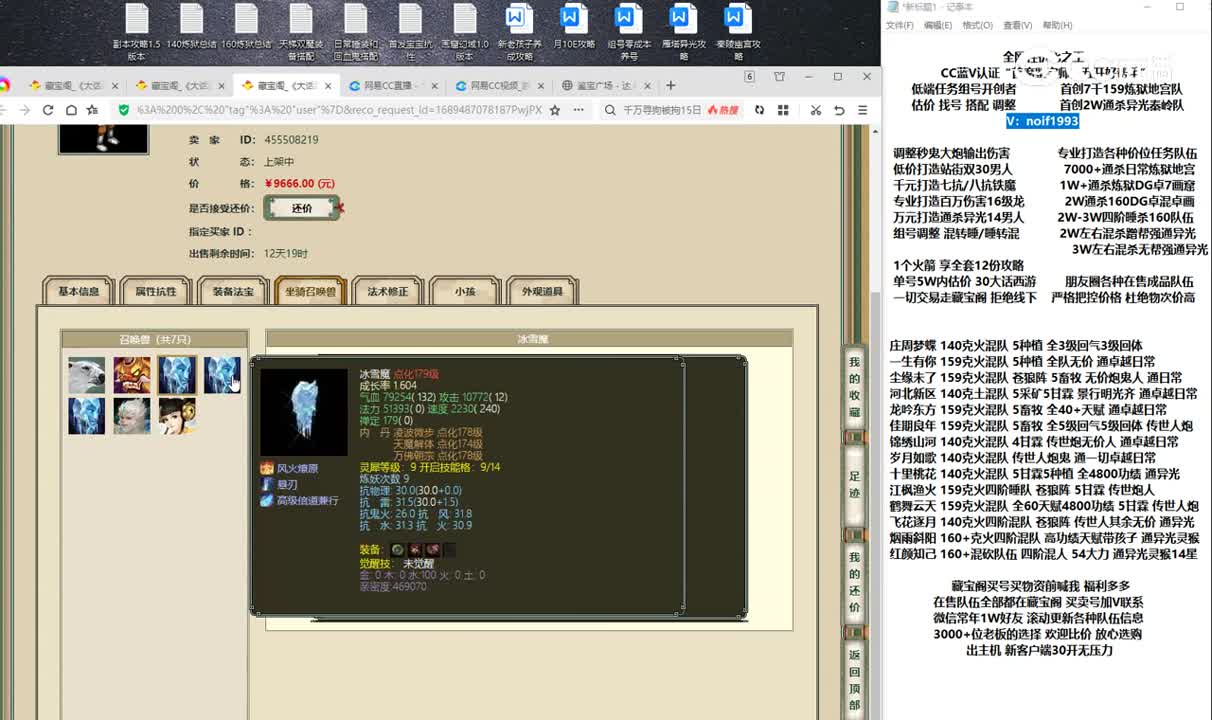Switch to the 外观道具 tab
The image size is (1212, 720).
(542, 291)
